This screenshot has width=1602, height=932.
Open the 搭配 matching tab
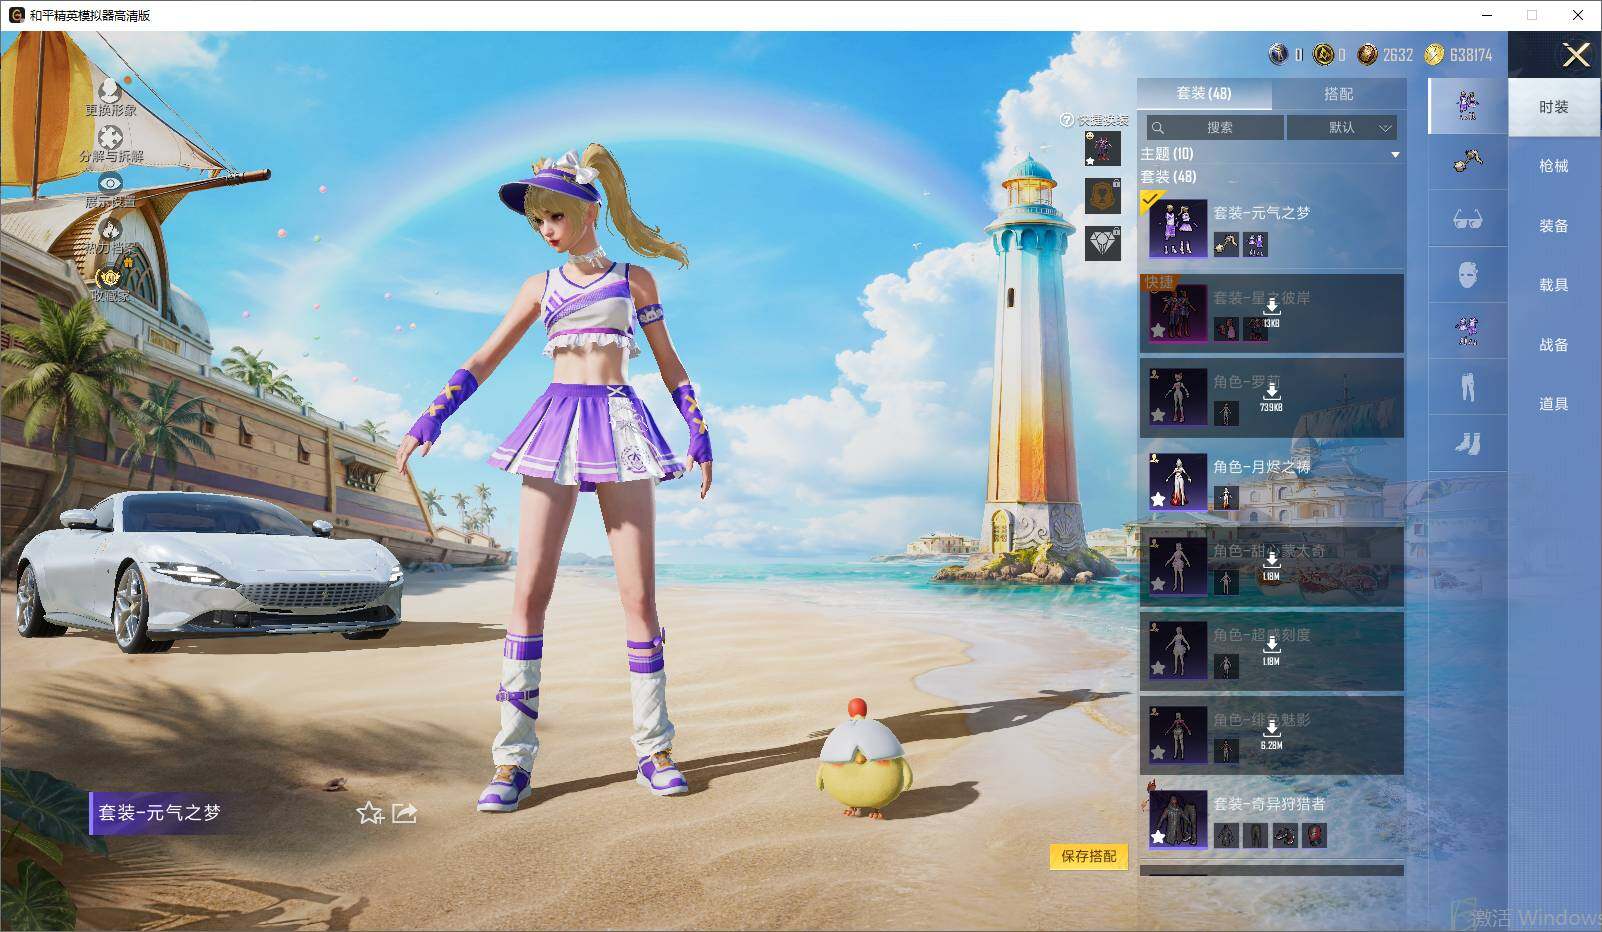pyautogui.click(x=1338, y=93)
